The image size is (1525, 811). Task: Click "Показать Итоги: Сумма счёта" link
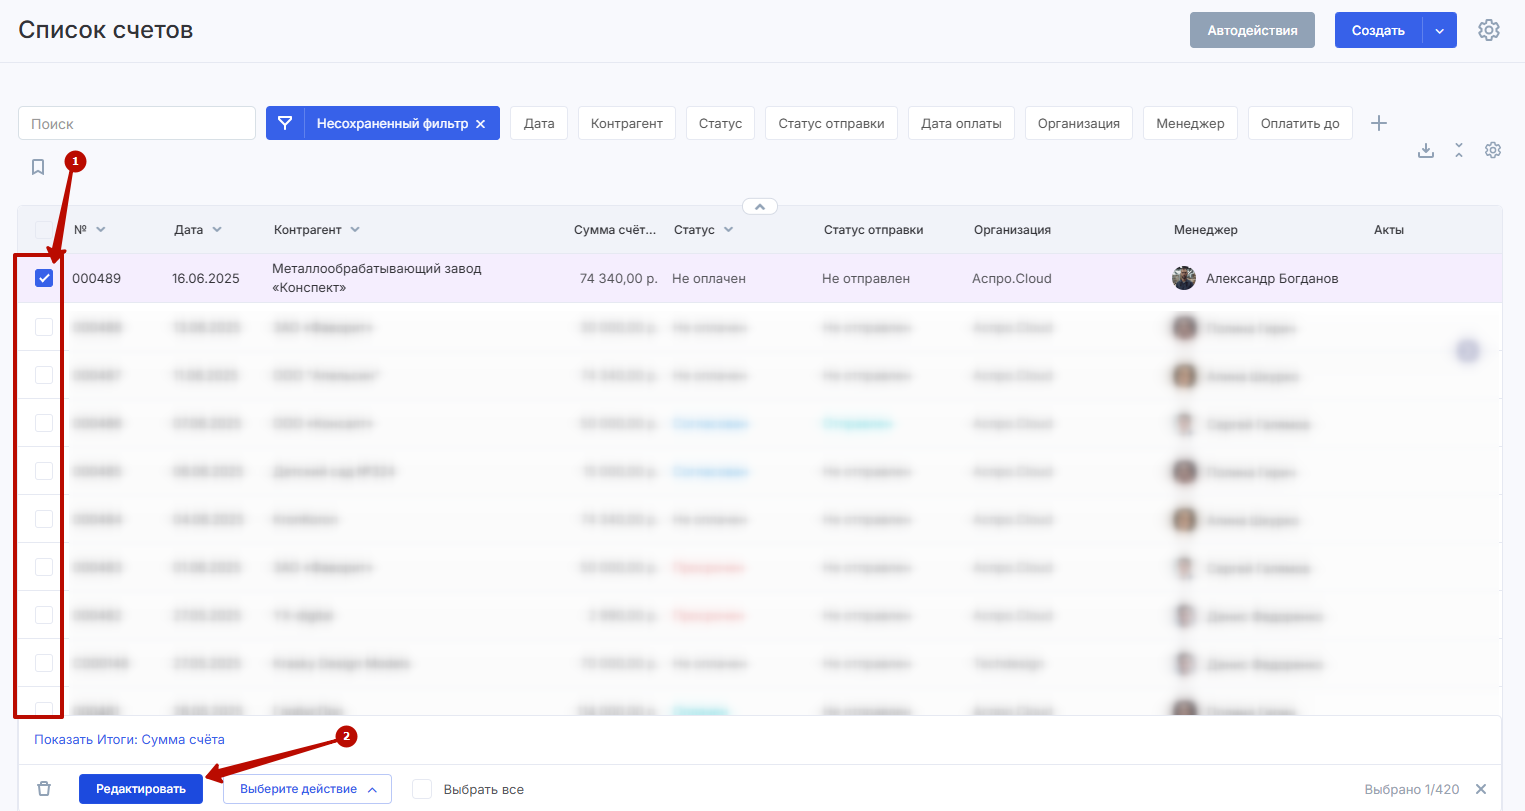click(129, 740)
